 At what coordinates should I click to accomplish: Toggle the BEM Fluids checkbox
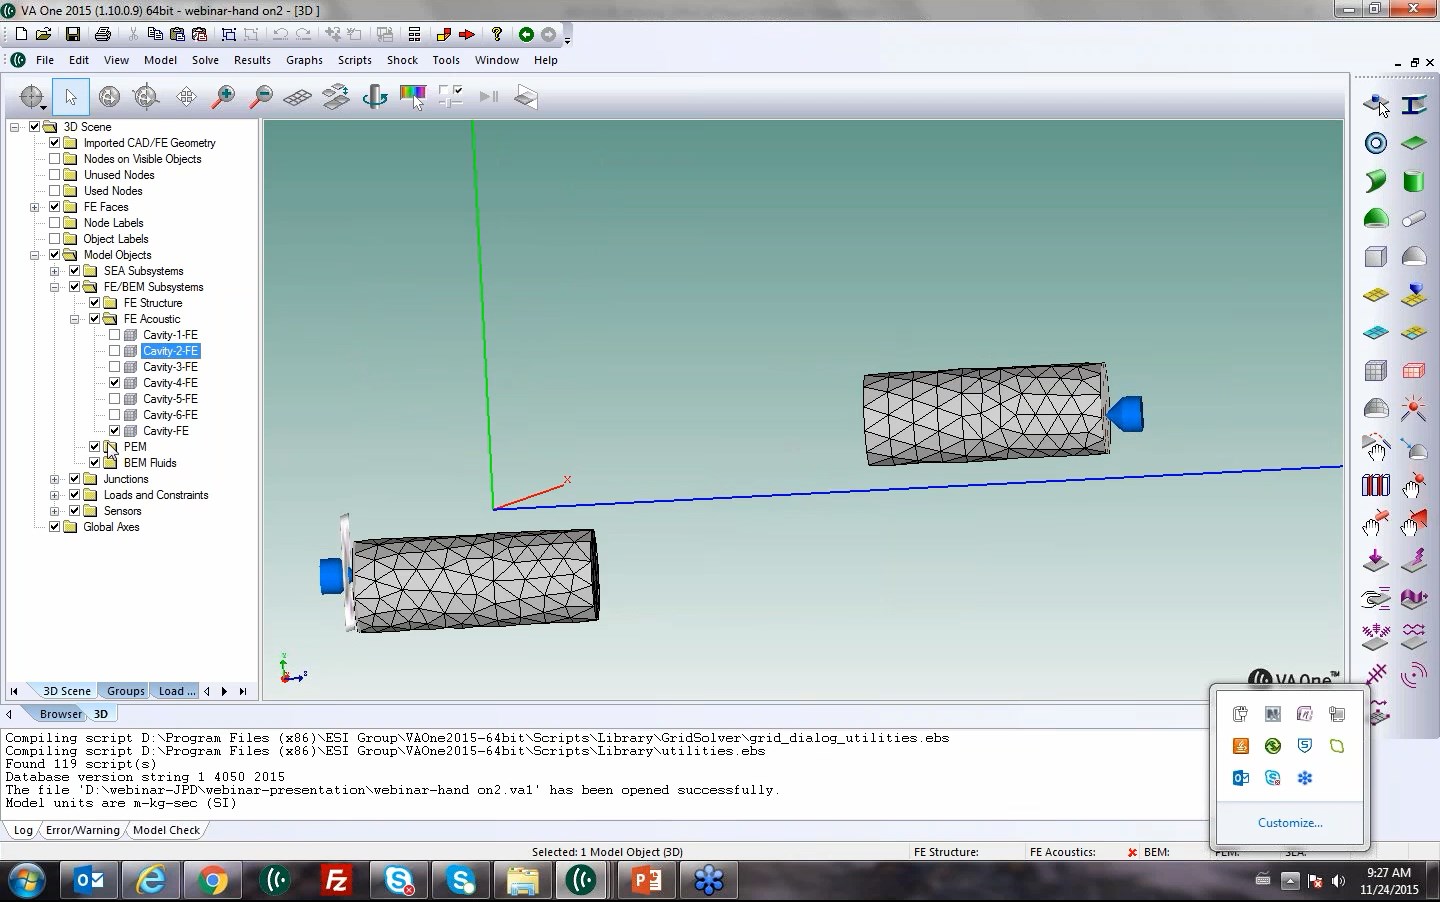tap(94, 463)
